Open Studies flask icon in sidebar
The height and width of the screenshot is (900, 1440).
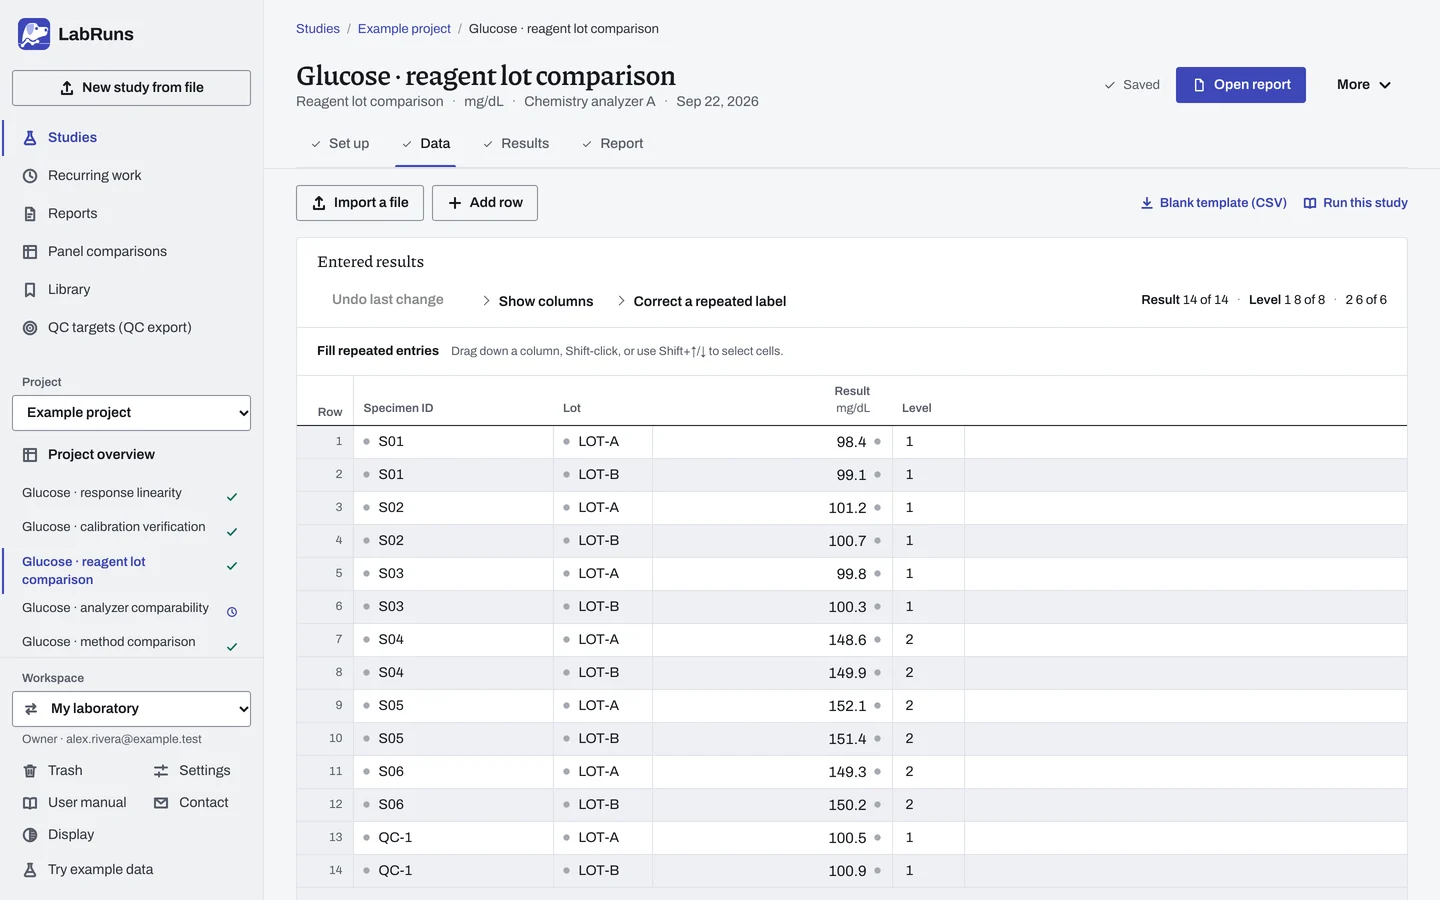click(30, 138)
